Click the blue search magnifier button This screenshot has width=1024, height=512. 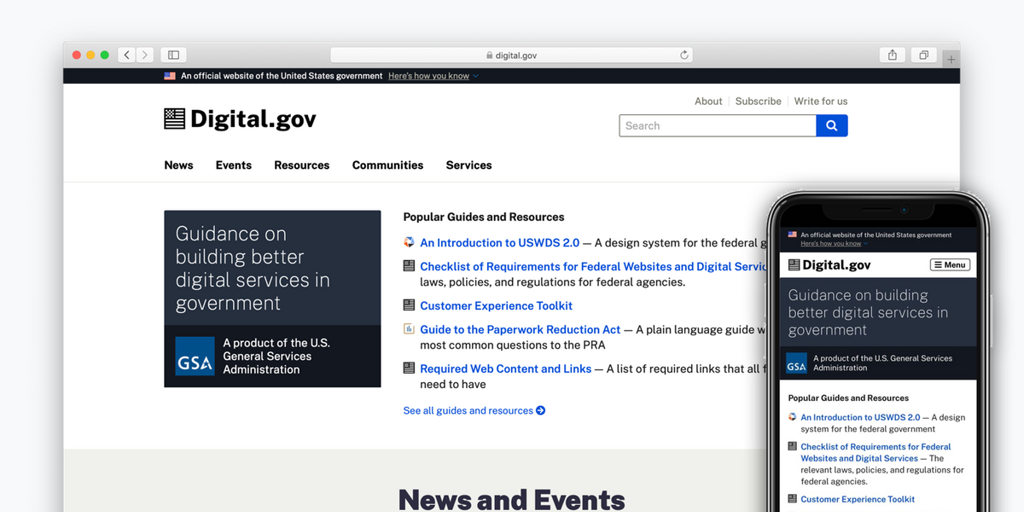point(831,125)
